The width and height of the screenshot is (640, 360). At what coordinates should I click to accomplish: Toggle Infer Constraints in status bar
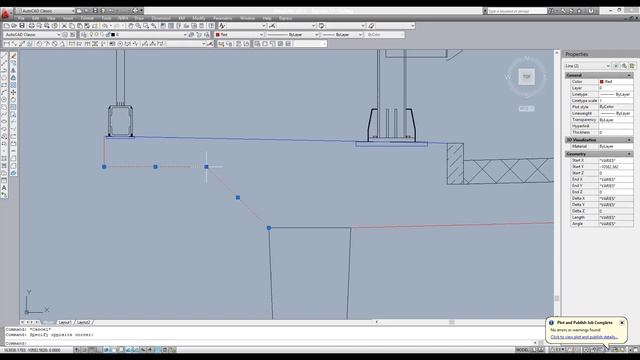point(77,350)
